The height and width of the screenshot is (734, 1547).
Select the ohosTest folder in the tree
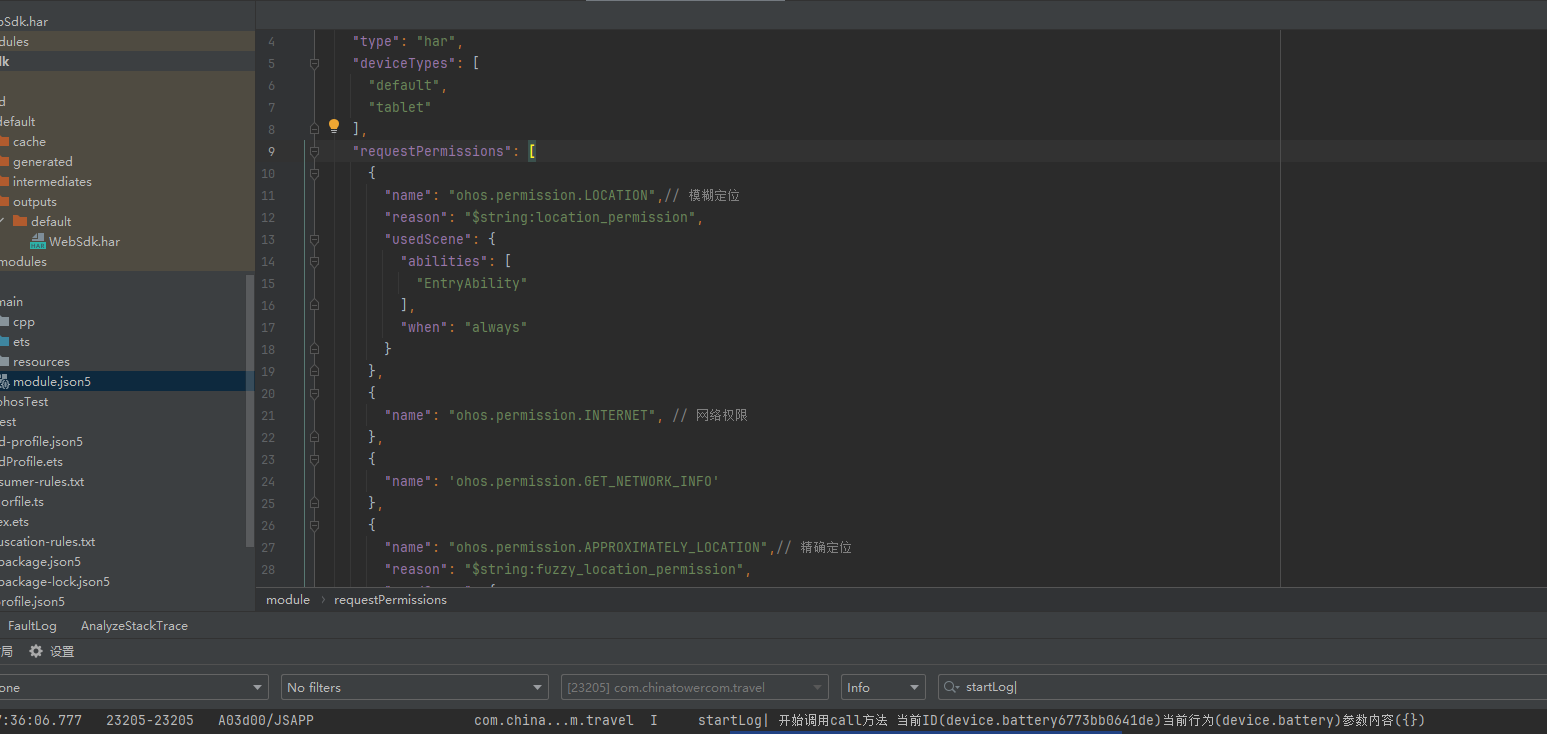pyautogui.click(x=24, y=402)
